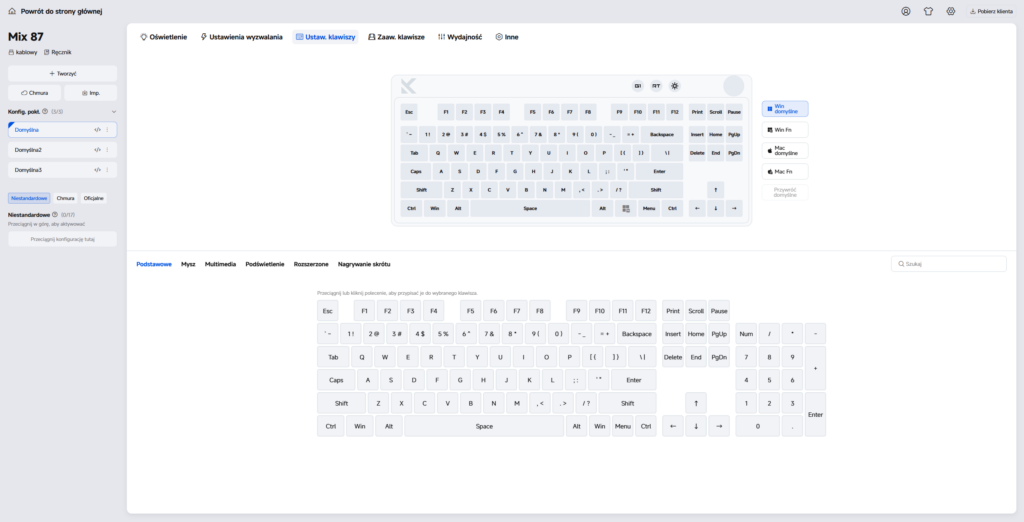
Task: Switch to Chmura filter tab
Action: [65, 198]
